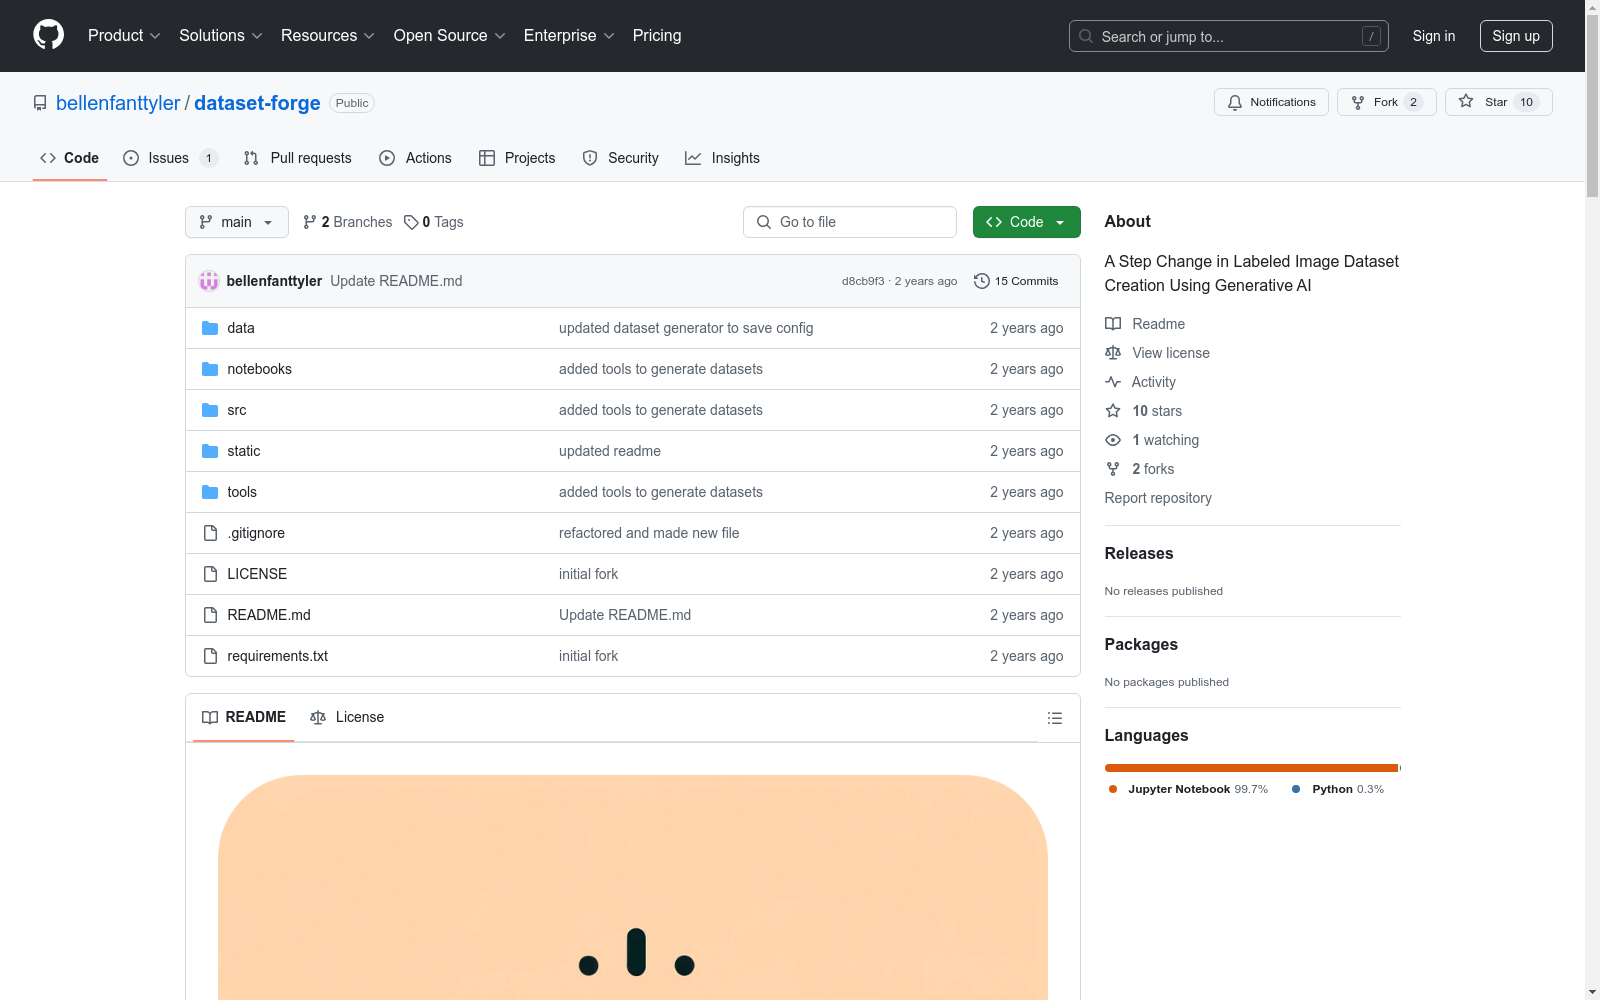1600x1000 pixels.
Task: Expand the Open Source menu
Action: coord(450,36)
